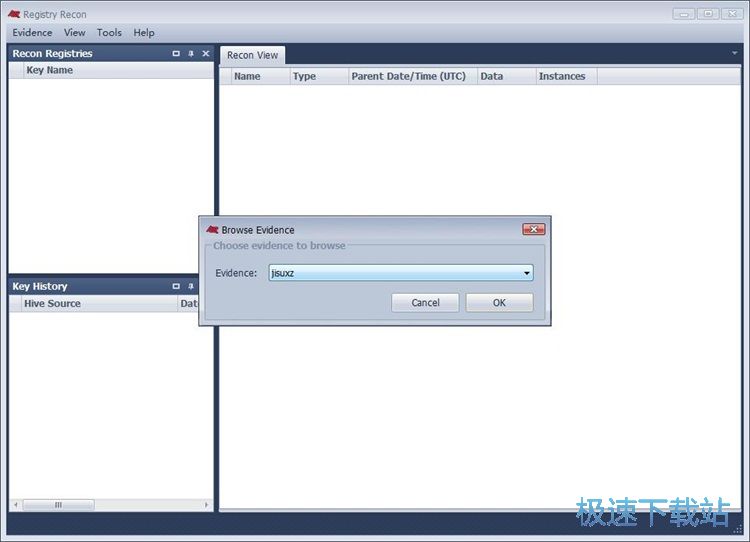Click Key History scrollbar left arrow
This screenshot has width=750, height=542.
click(16, 505)
